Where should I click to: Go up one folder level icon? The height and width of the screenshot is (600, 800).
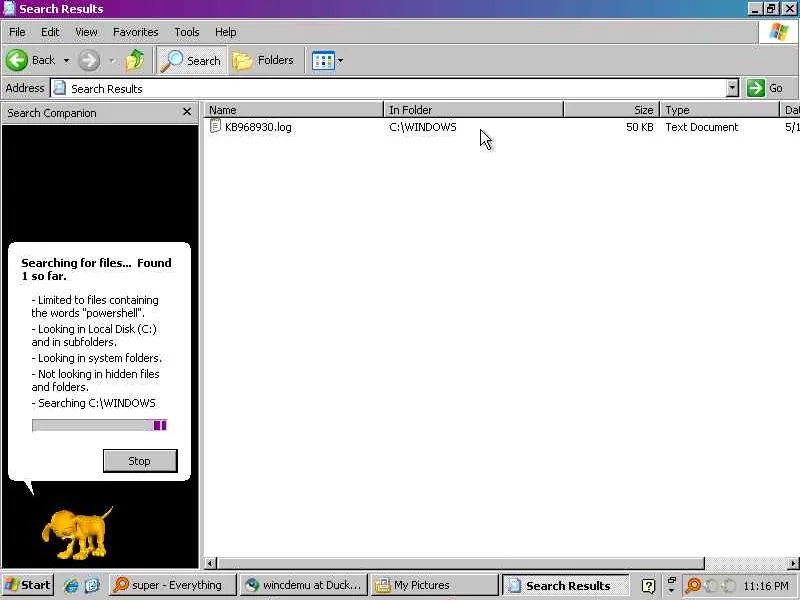tap(135, 60)
